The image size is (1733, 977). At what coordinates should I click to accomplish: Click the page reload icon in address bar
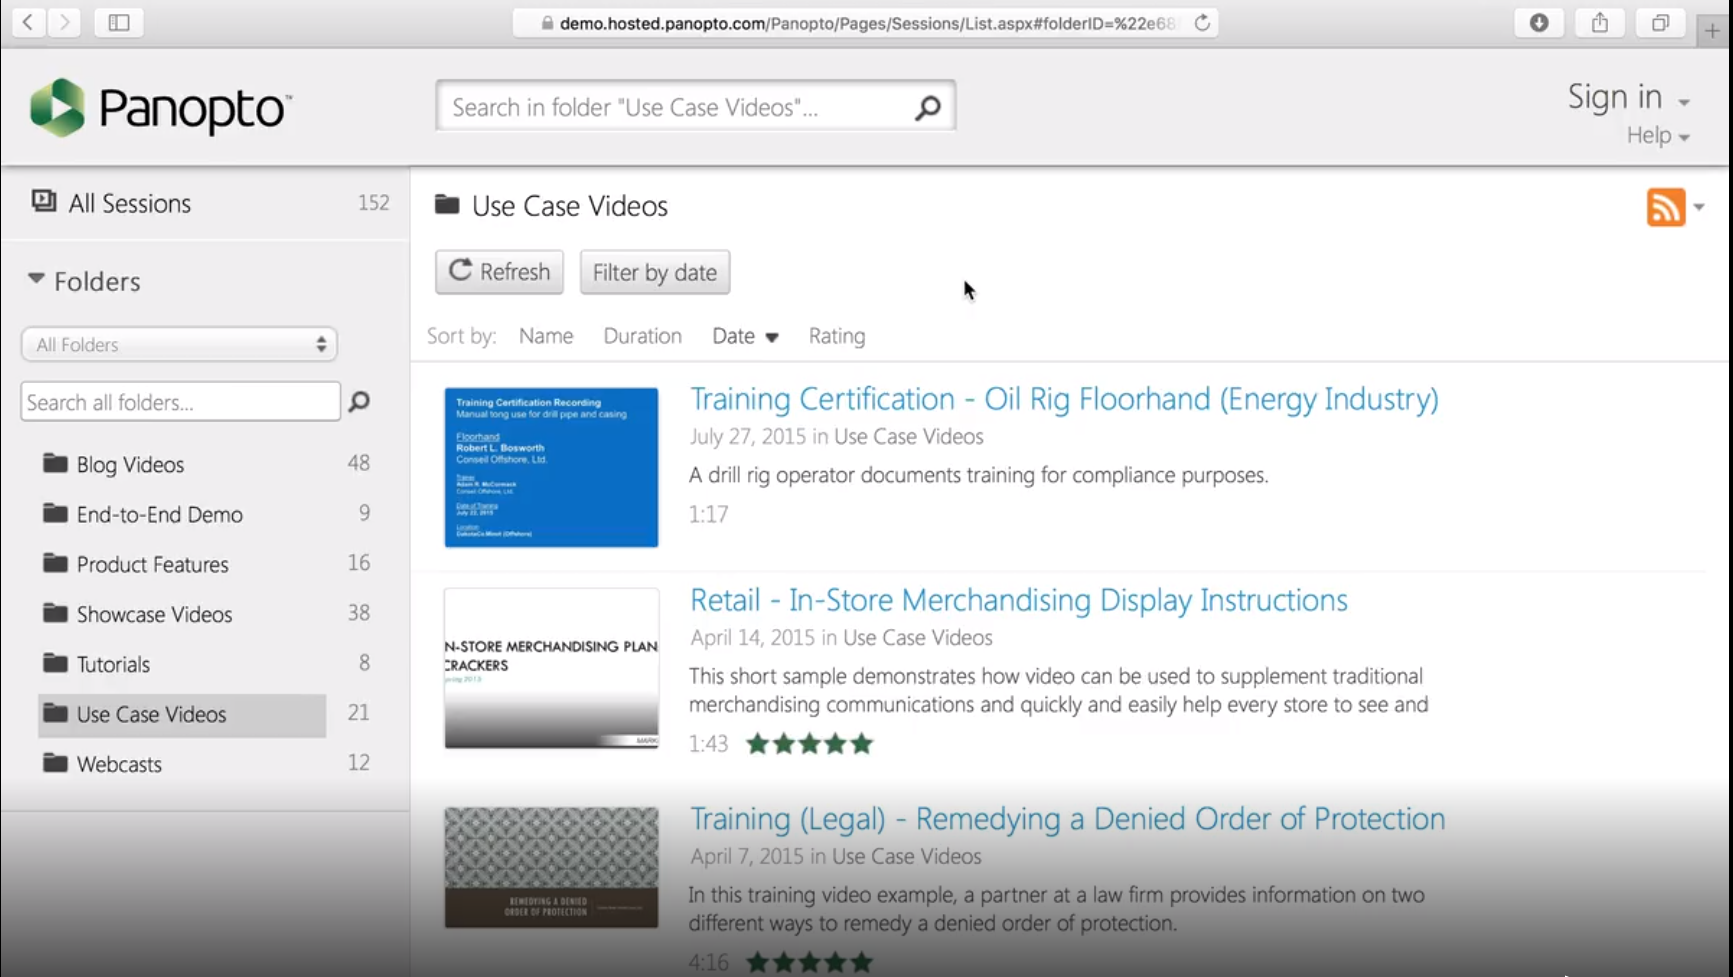coord(1201,22)
